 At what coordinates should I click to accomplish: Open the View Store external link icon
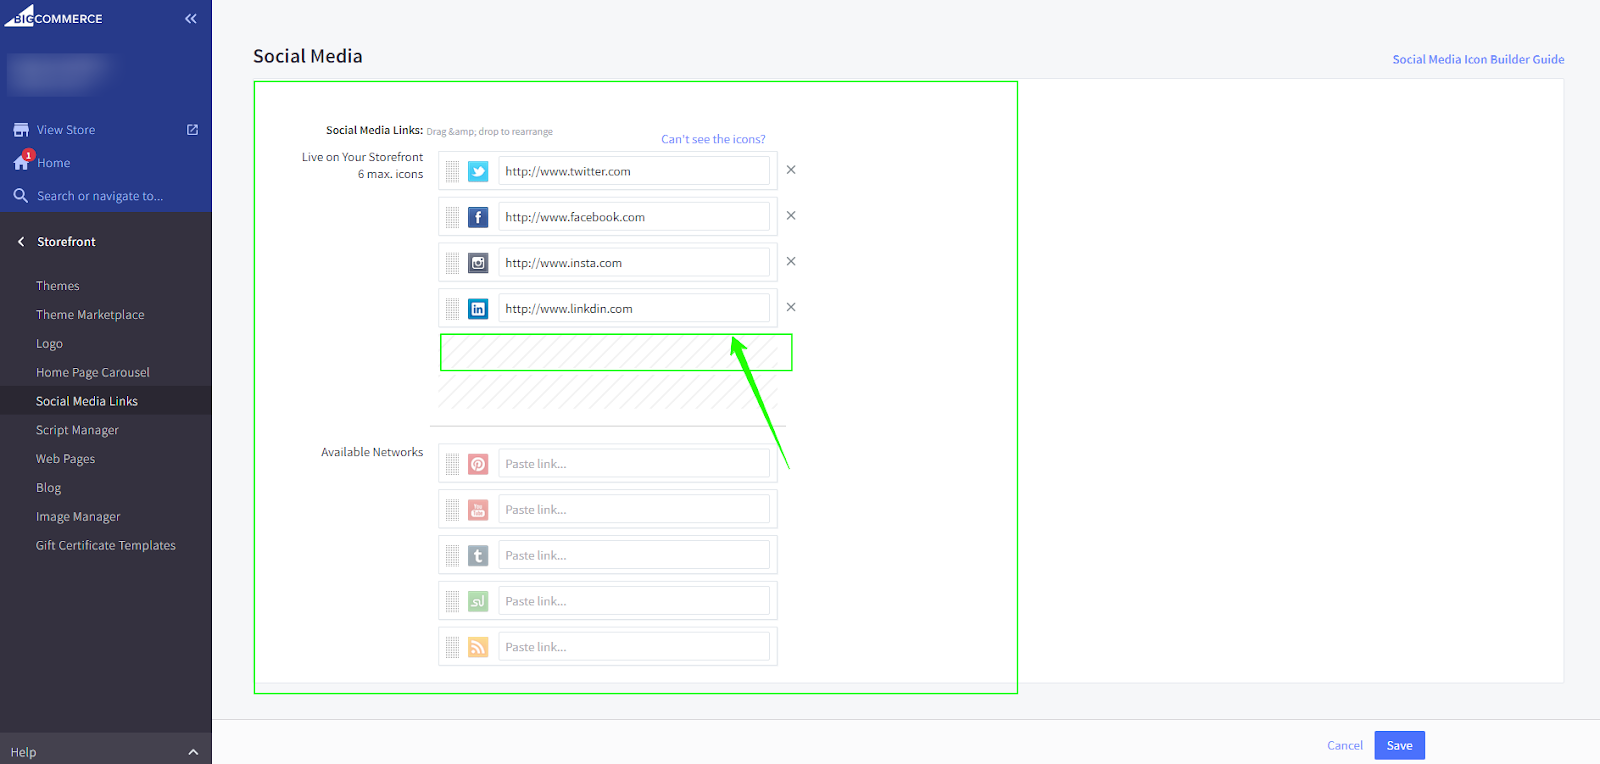coord(192,130)
